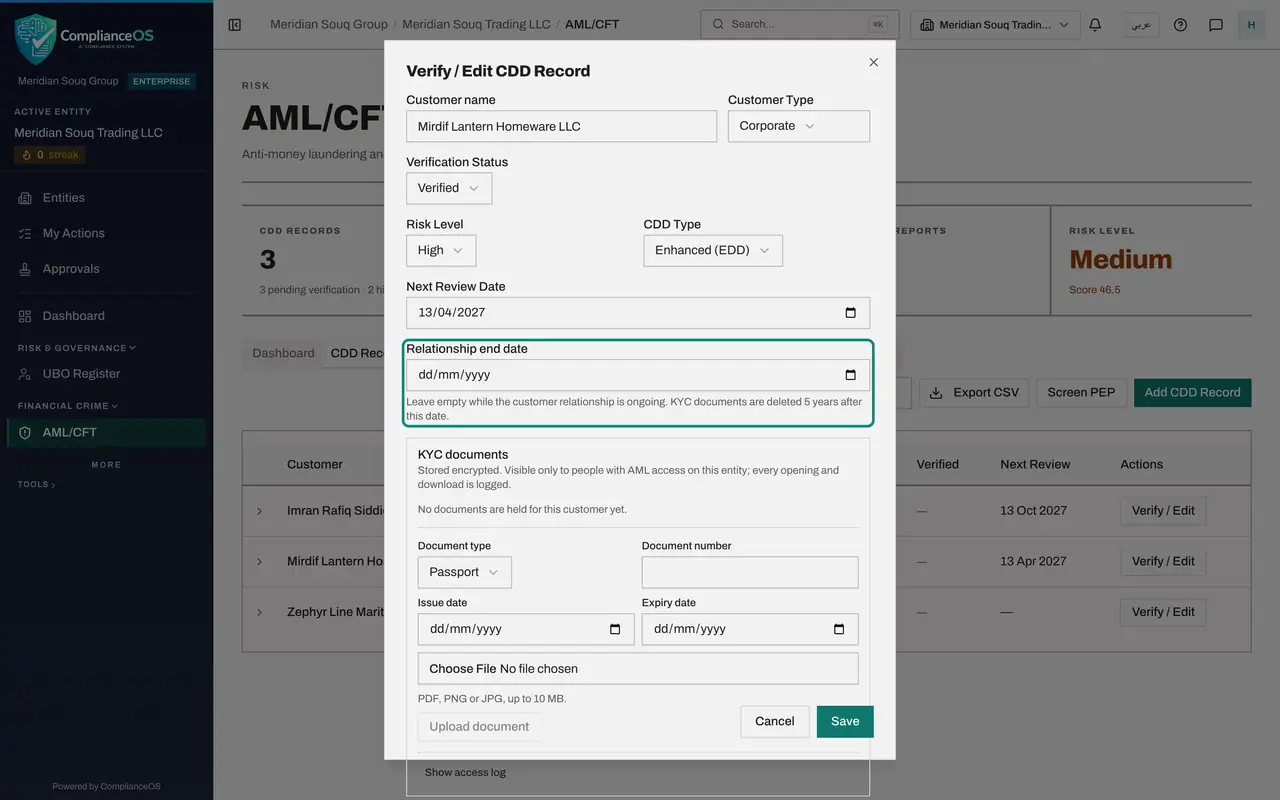Open the notifications bell
Image resolution: width=1280 pixels, height=800 pixels.
click(x=1095, y=24)
